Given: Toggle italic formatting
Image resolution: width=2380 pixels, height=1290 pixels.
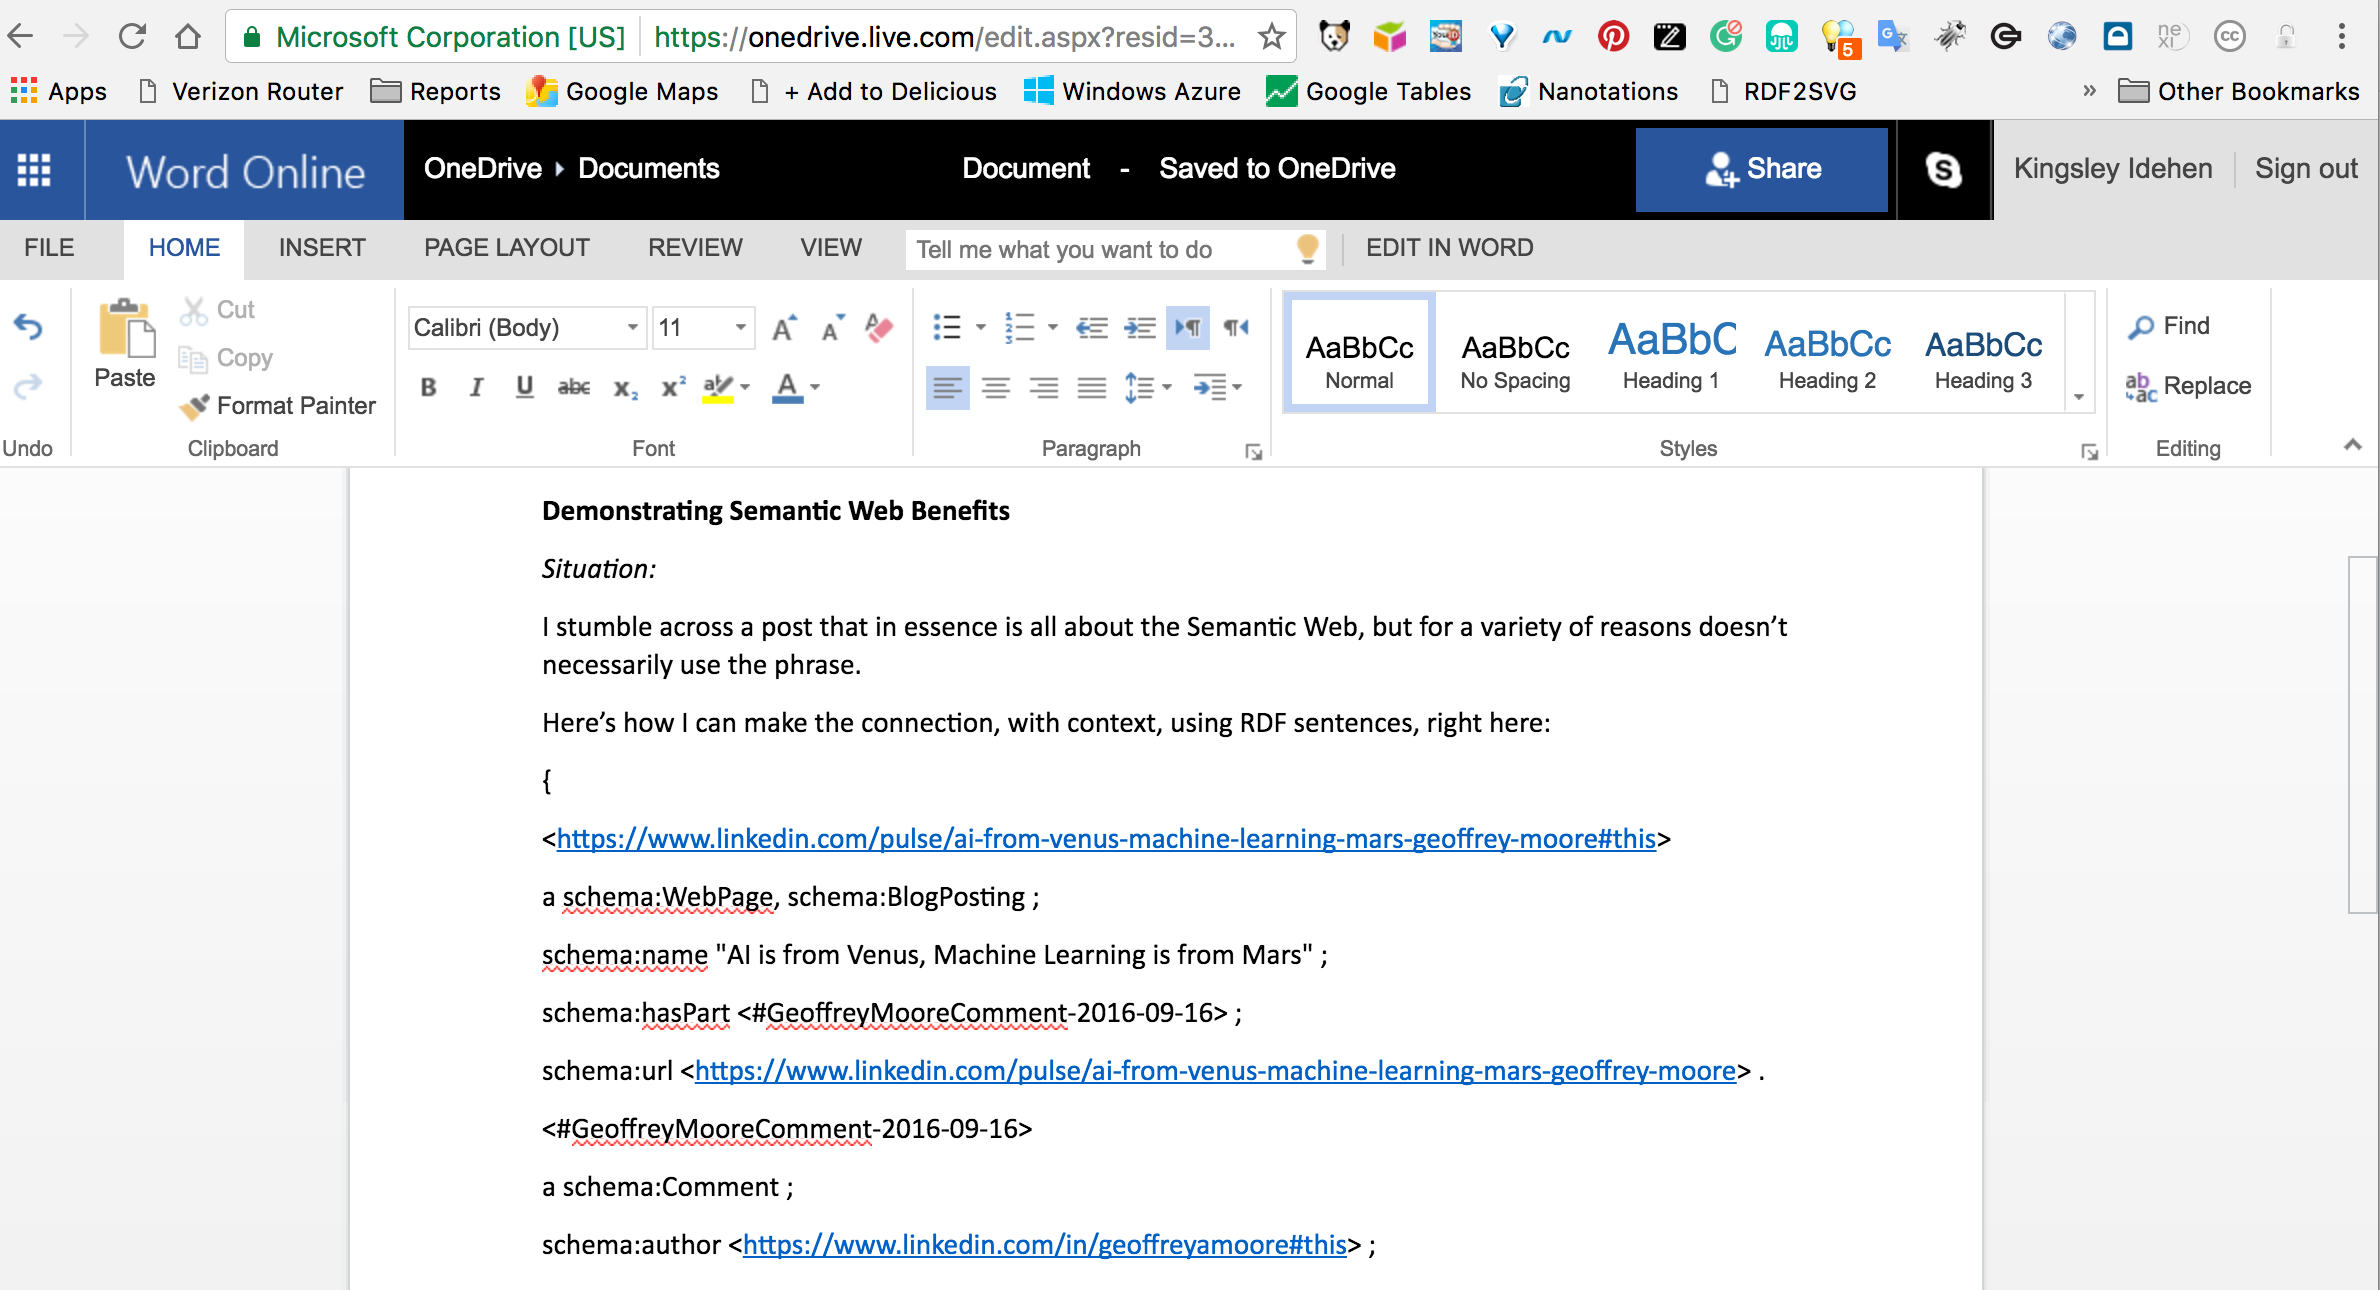Looking at the screenshot, I should [x=476, y=387].
